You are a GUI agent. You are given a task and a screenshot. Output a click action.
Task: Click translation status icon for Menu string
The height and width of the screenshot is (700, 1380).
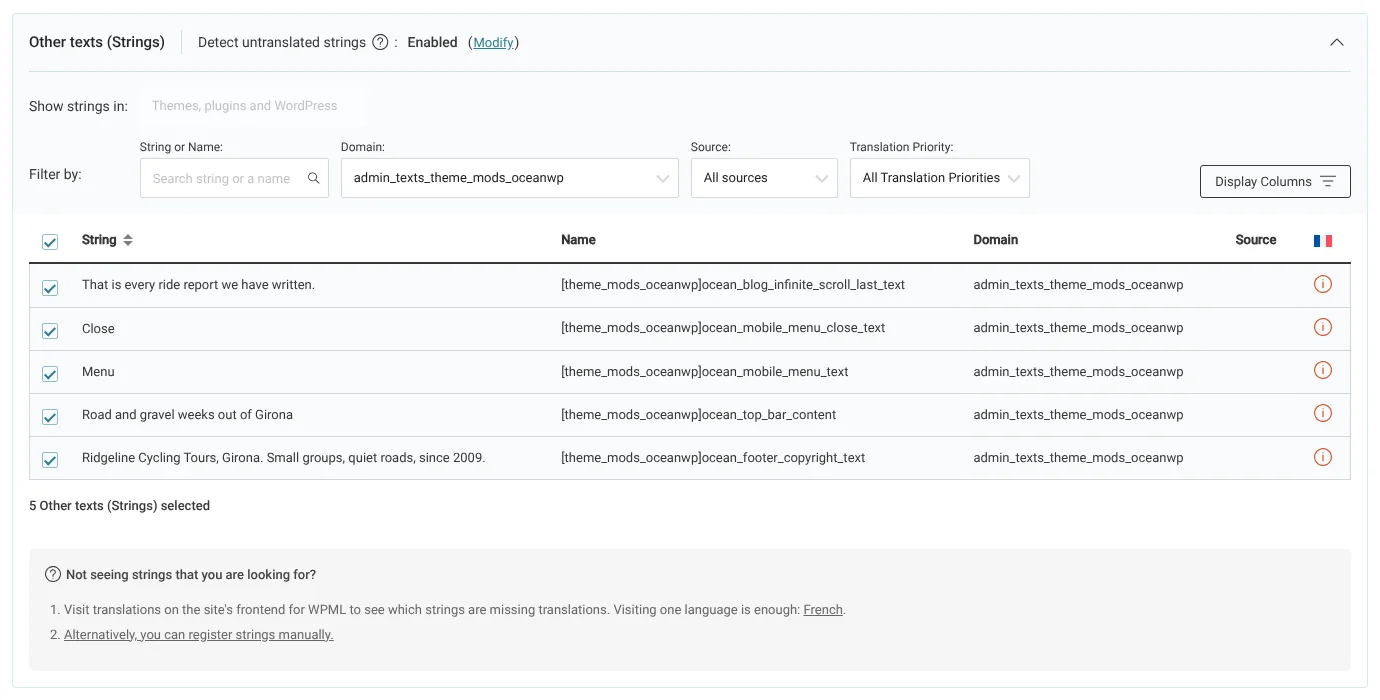pyautogui.click(x=1322, y=371)
